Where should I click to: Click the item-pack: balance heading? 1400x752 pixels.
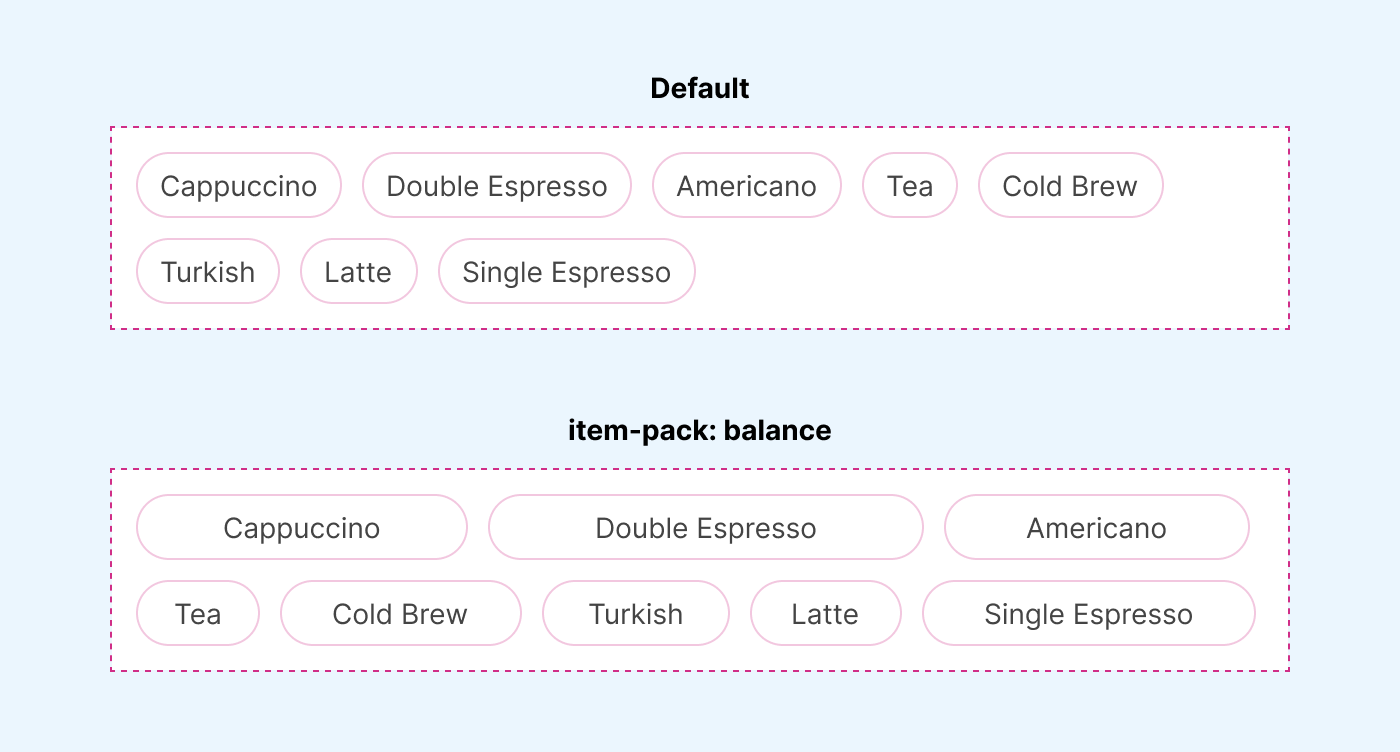click(700, 431)
